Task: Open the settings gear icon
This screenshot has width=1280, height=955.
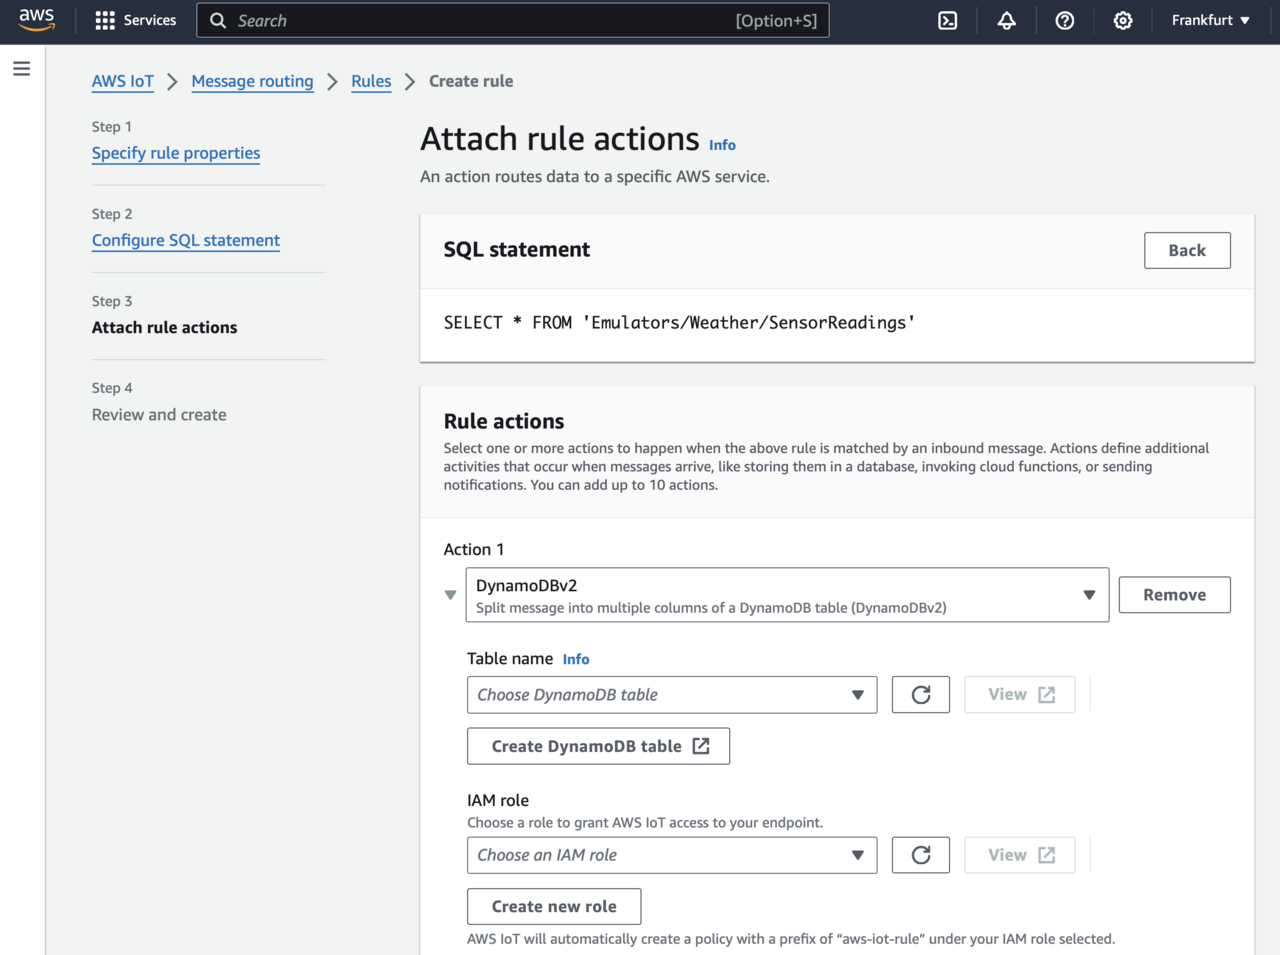Action: coord(1123,20)
